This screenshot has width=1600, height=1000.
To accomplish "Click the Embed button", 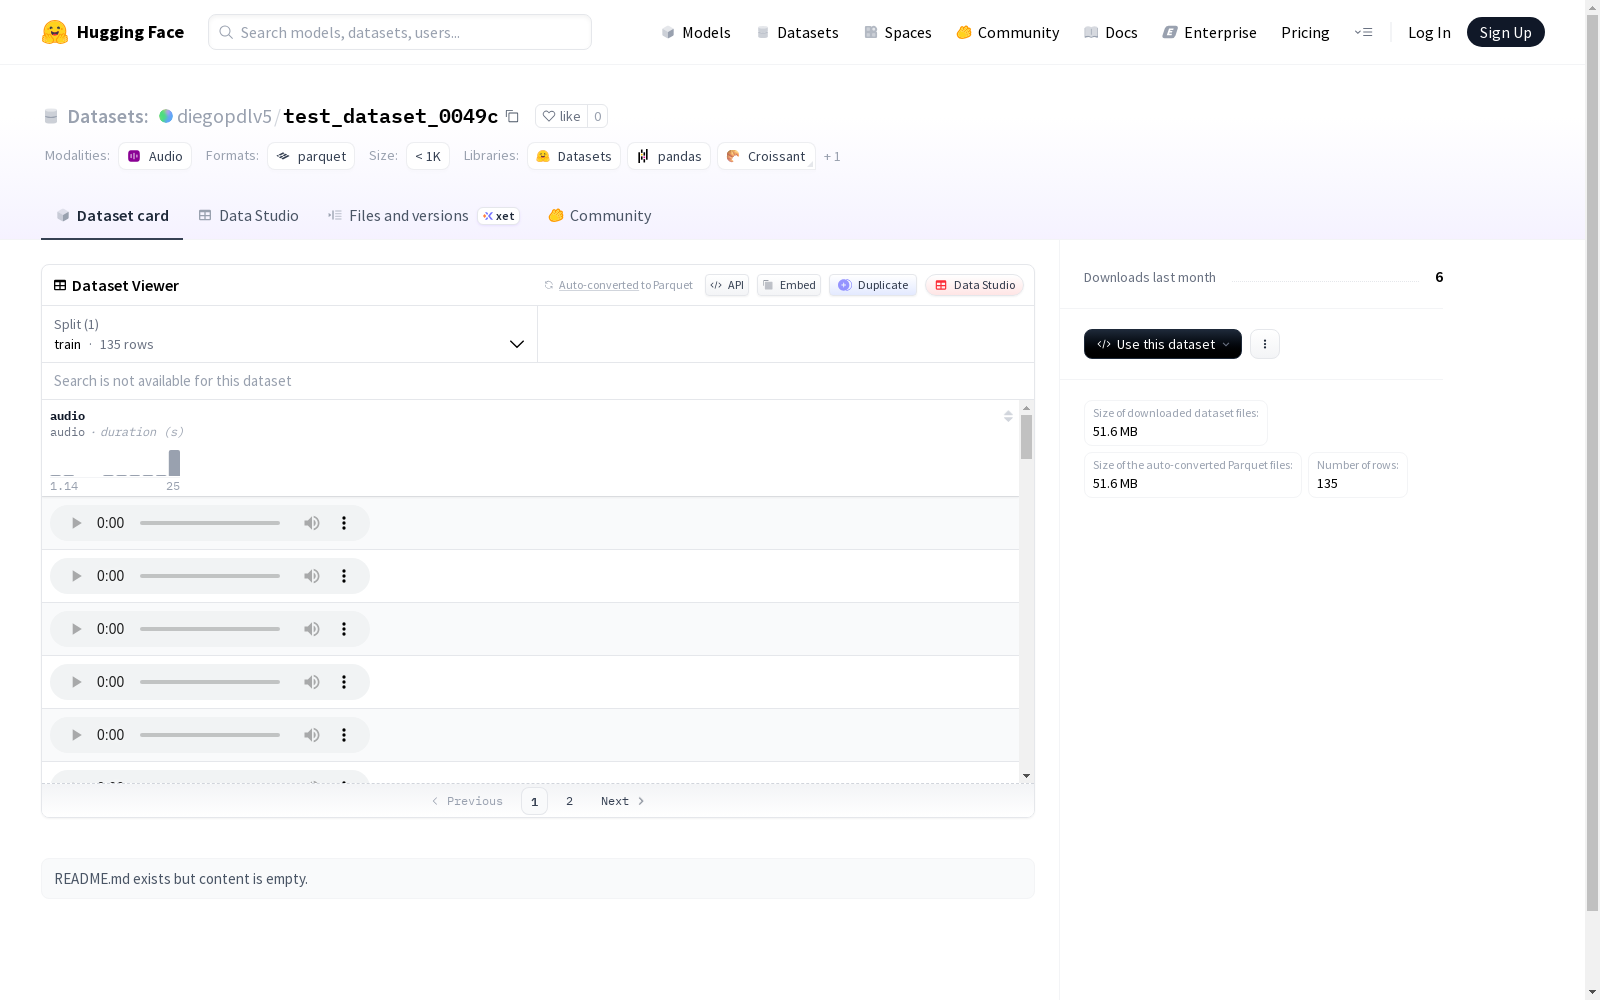I will point(789,285).
